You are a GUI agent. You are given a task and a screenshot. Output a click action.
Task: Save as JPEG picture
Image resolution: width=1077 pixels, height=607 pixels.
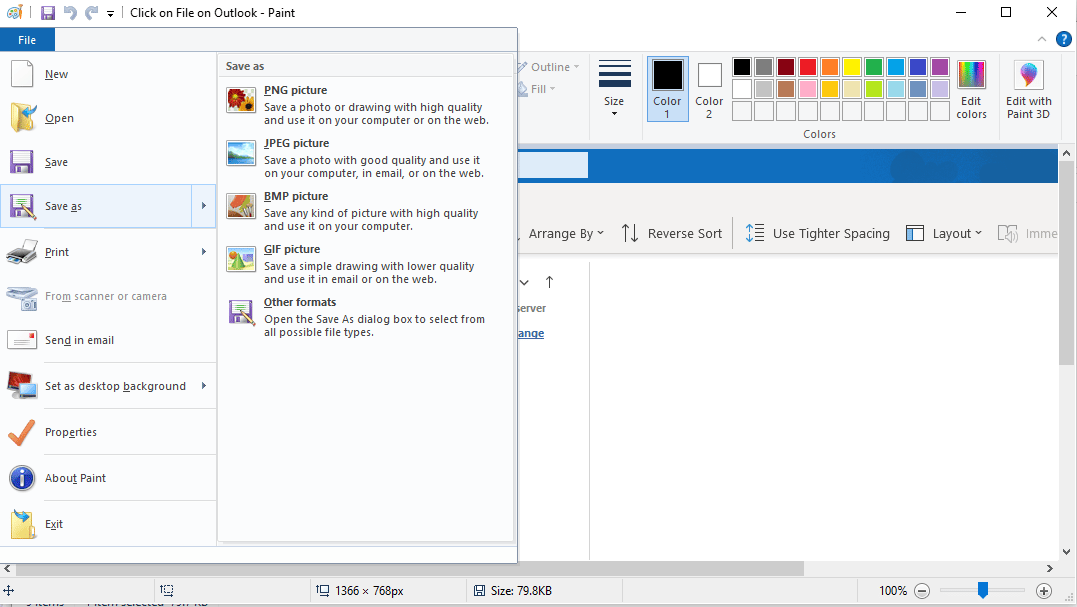(x=365, y=158)
